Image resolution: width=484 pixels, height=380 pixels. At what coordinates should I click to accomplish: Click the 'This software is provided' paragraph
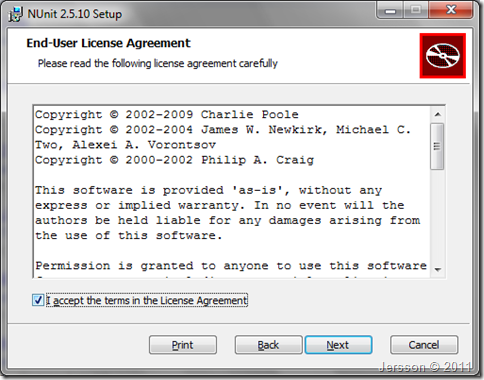[228, 213]
